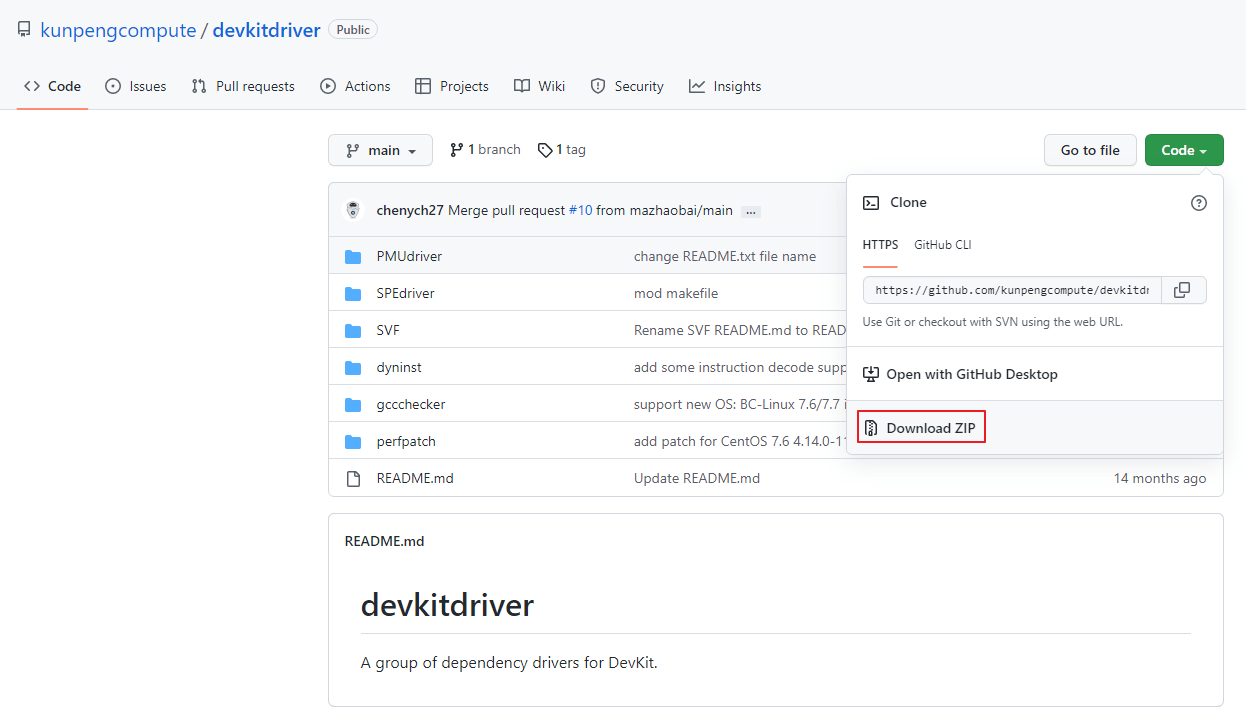Open pull request #10 link

(x=580, y=211)
